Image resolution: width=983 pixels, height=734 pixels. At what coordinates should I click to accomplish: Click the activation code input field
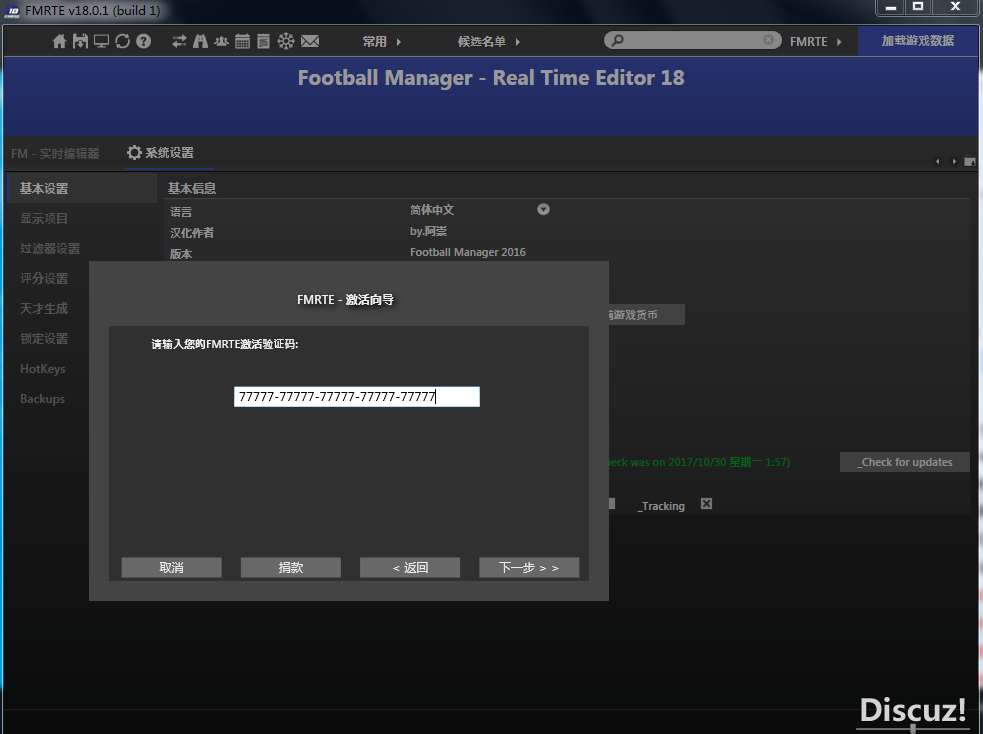point(357,397)
